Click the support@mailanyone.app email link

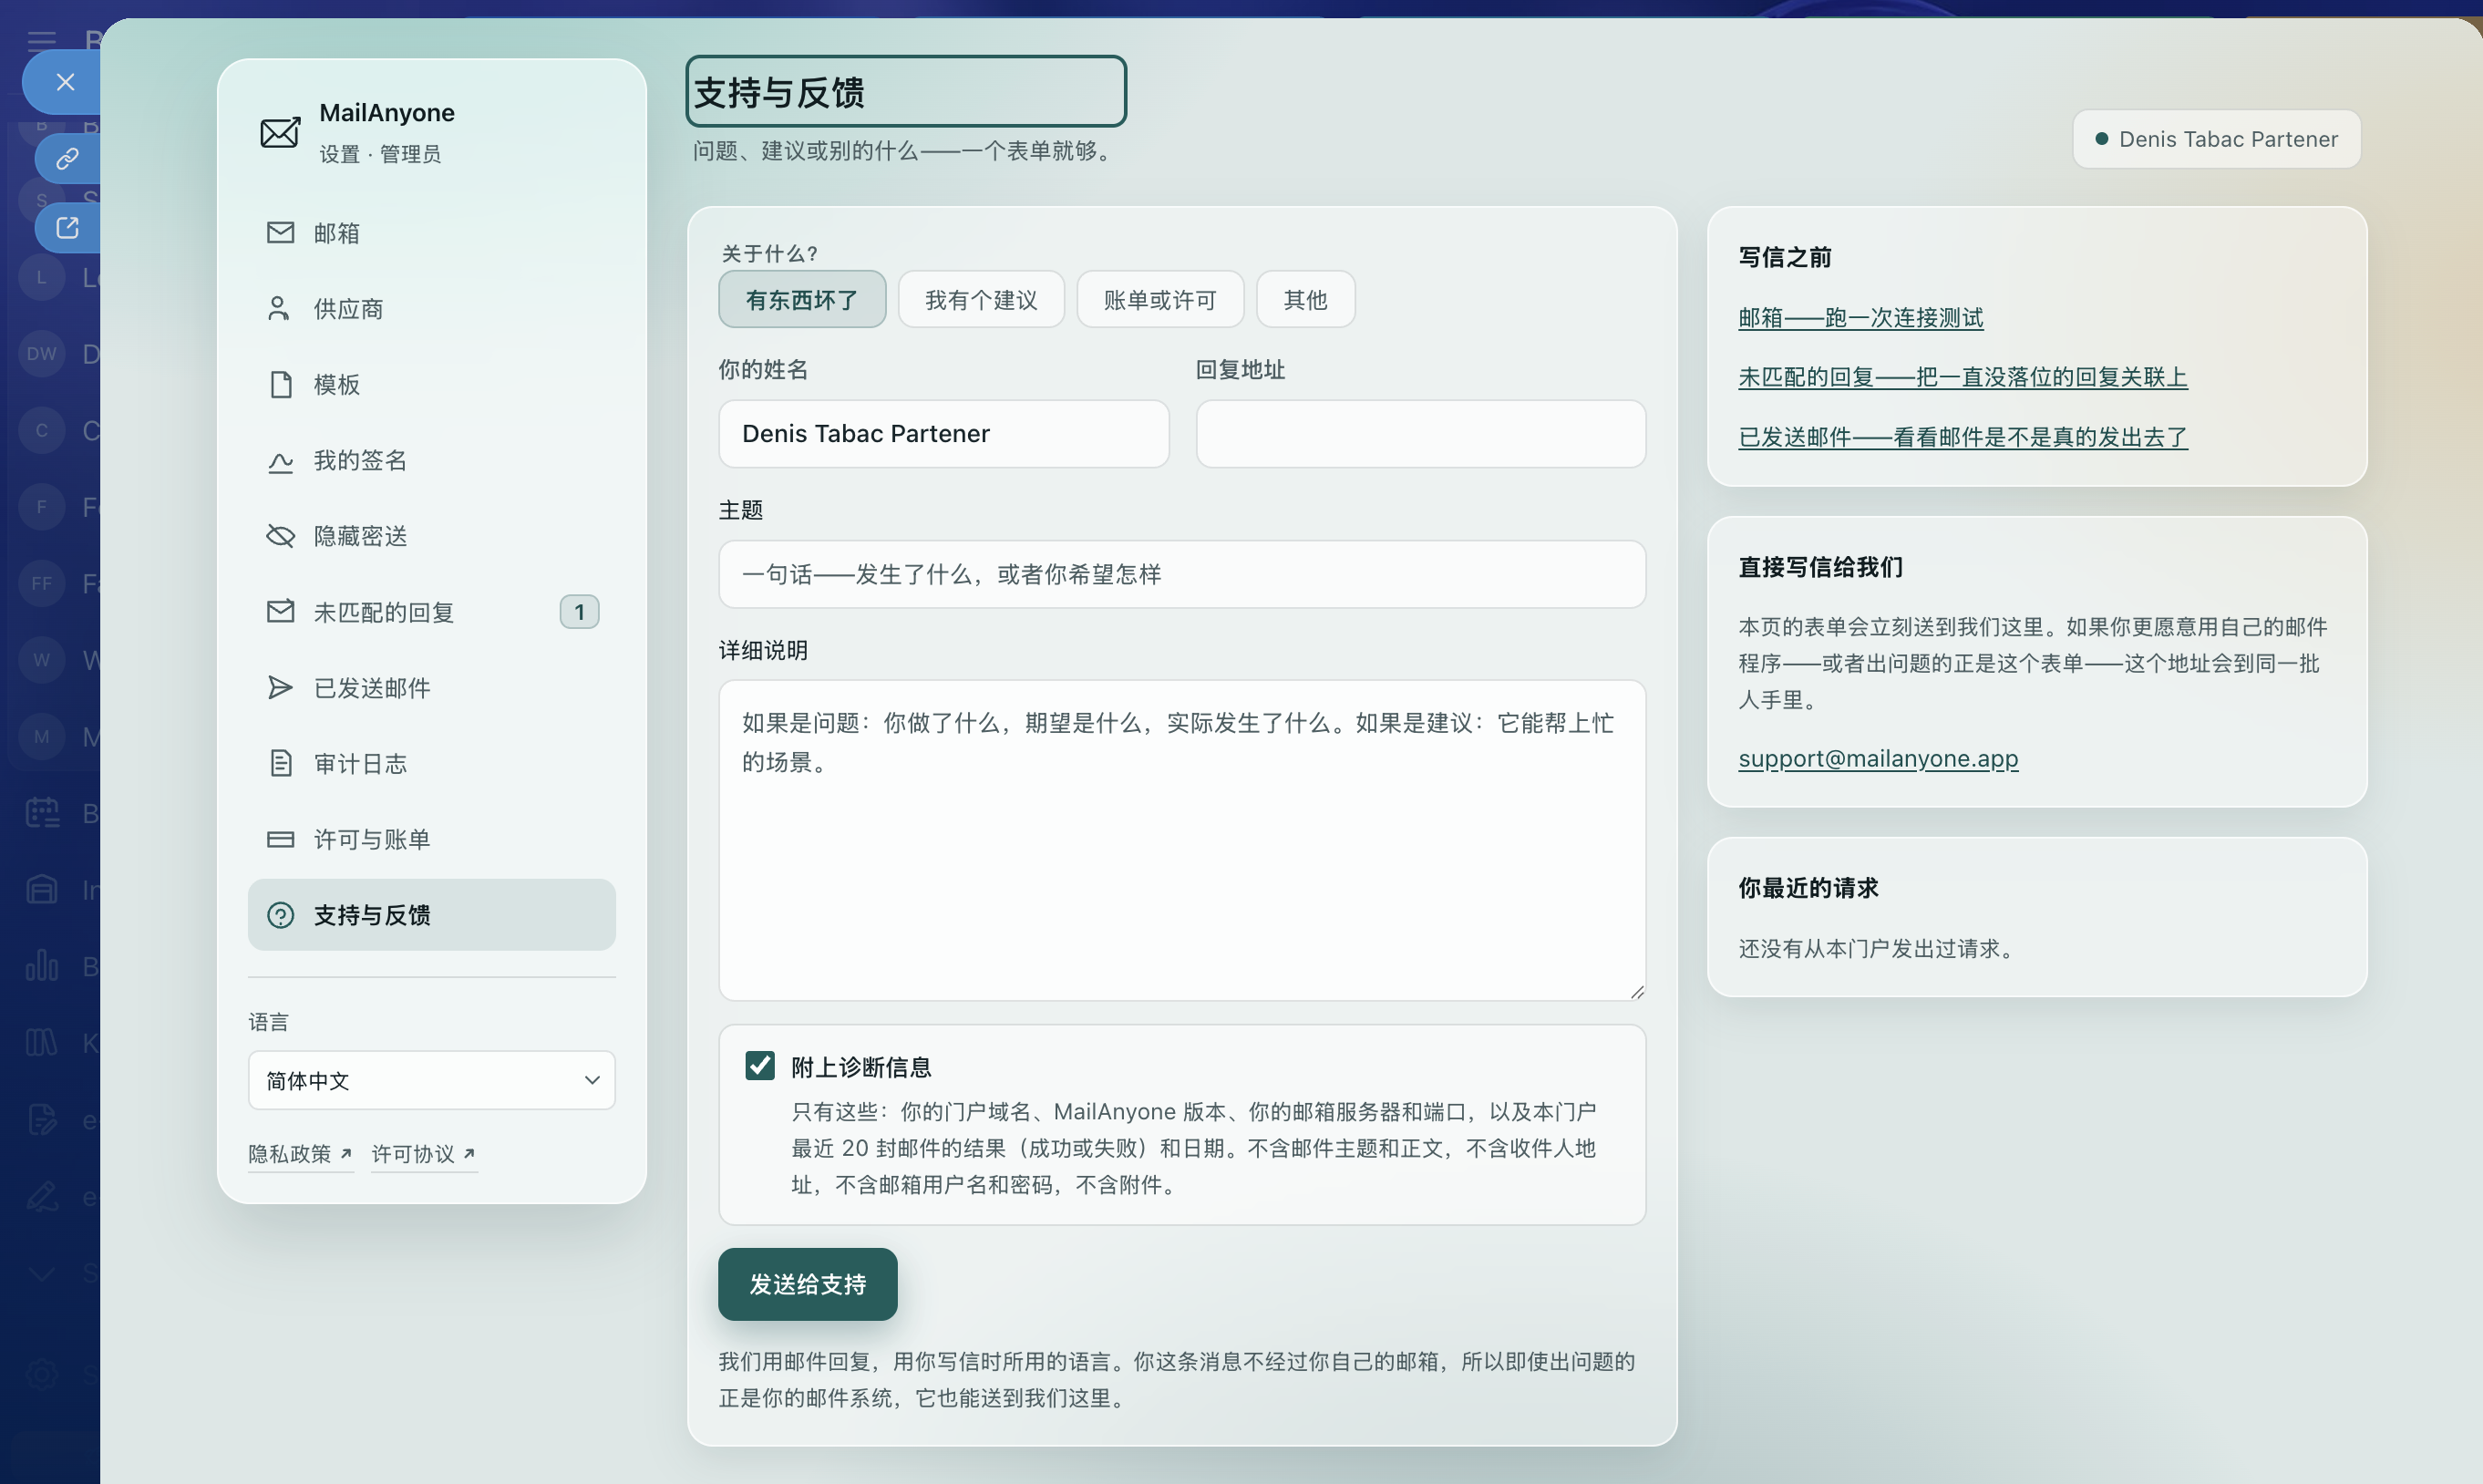coord(1878,758)
